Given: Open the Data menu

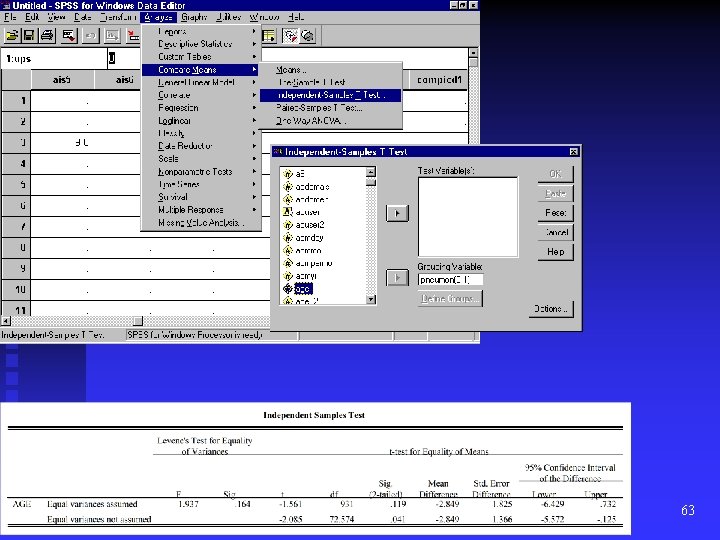Looking at the screenshot, I should tap(83, 17).
